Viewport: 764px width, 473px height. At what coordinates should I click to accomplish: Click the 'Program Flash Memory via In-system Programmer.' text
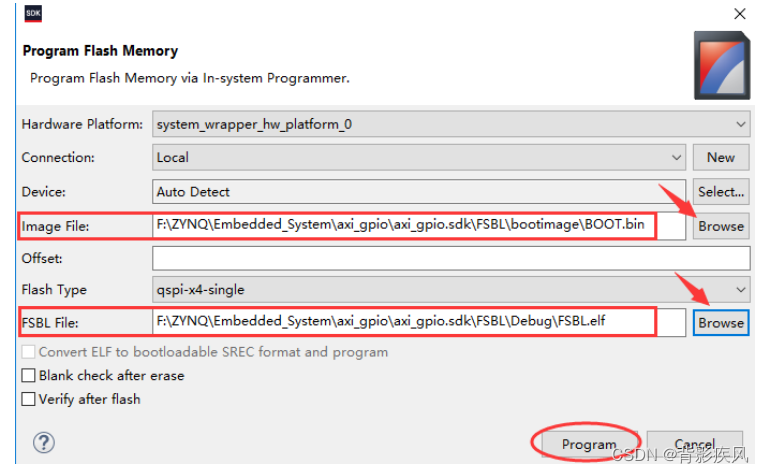point(190,78)
